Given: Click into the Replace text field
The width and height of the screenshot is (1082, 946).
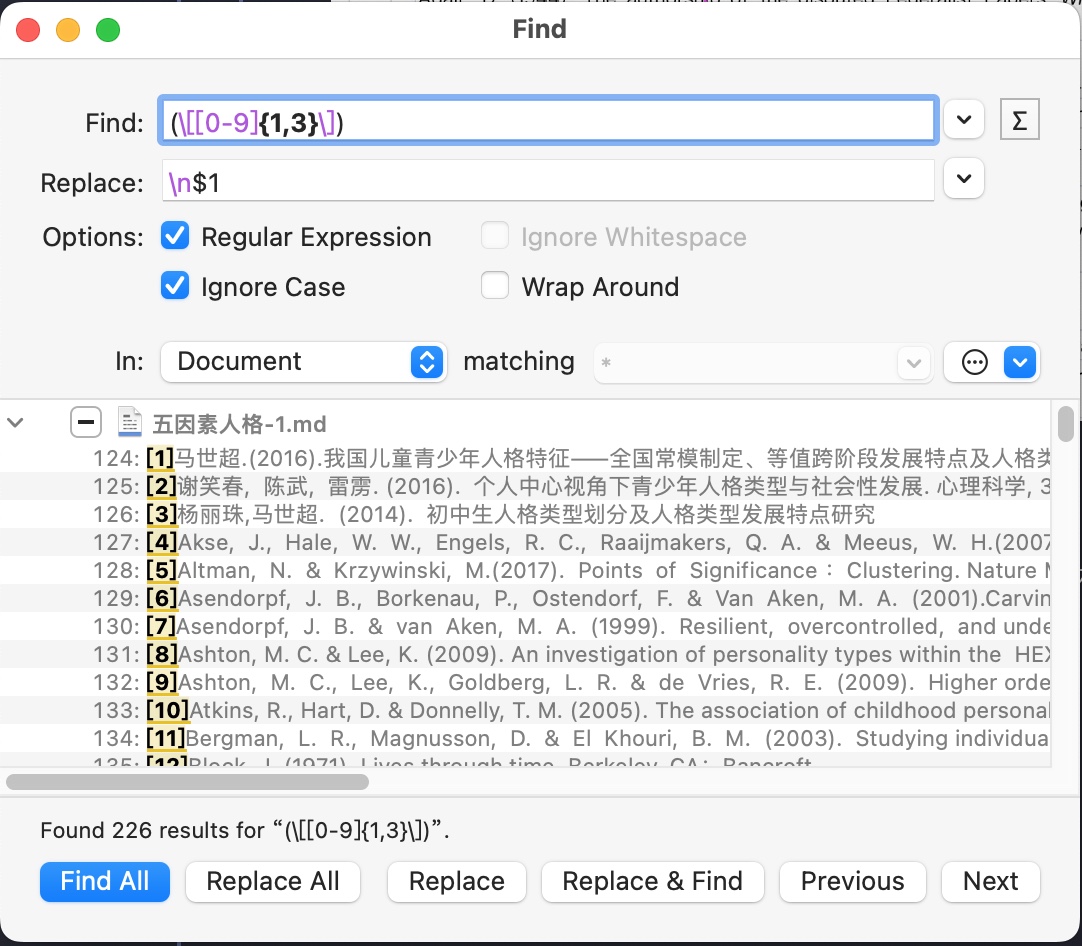Looking at the screenshot, I should coord(548,183).
